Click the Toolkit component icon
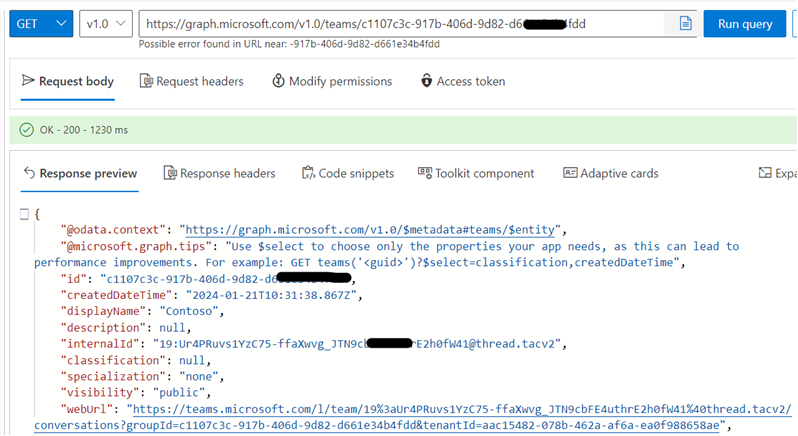798x436 pixels. click(x=424, y=172)
